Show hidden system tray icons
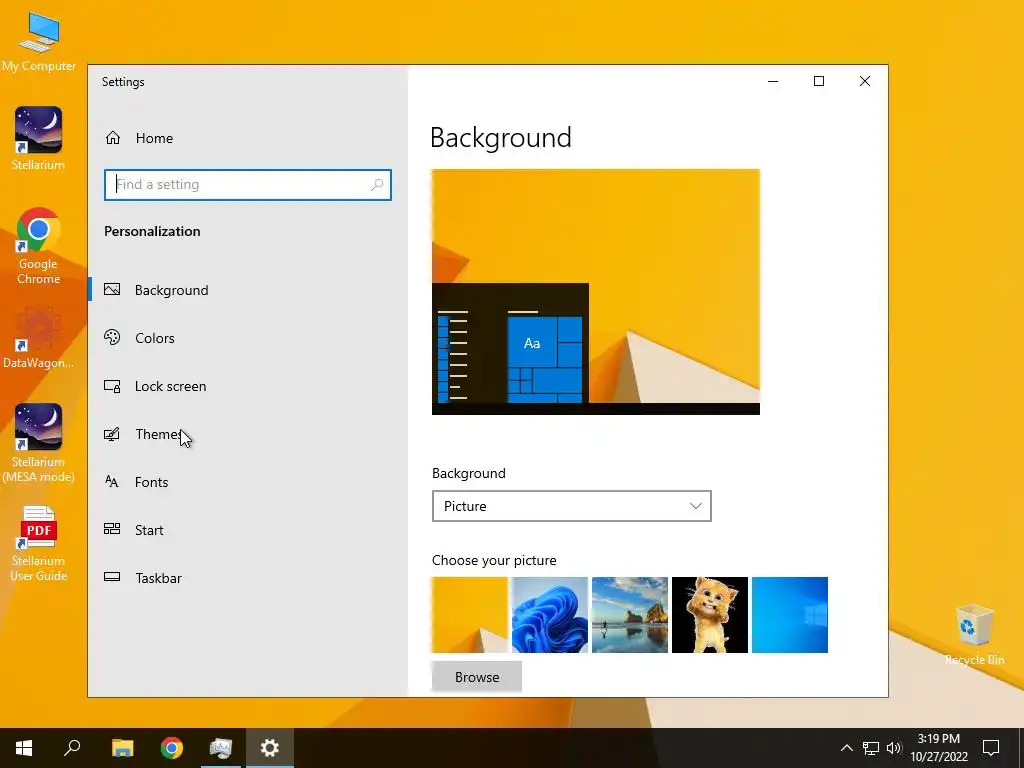The height and width of the screenshot is (768, 1024). coord(846,748)
